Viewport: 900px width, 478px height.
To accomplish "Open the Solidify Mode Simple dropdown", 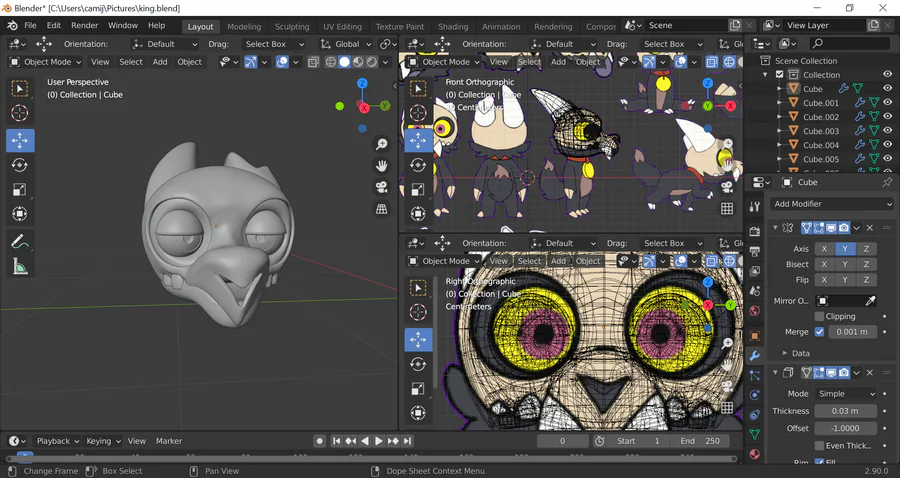I will [845, 394].
